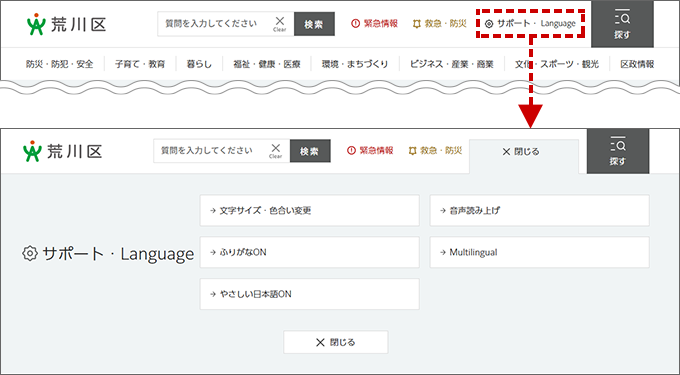Open the 区政情報 navigation item
680x375 pixels.
pyautogui.click(x=637, y=64)
